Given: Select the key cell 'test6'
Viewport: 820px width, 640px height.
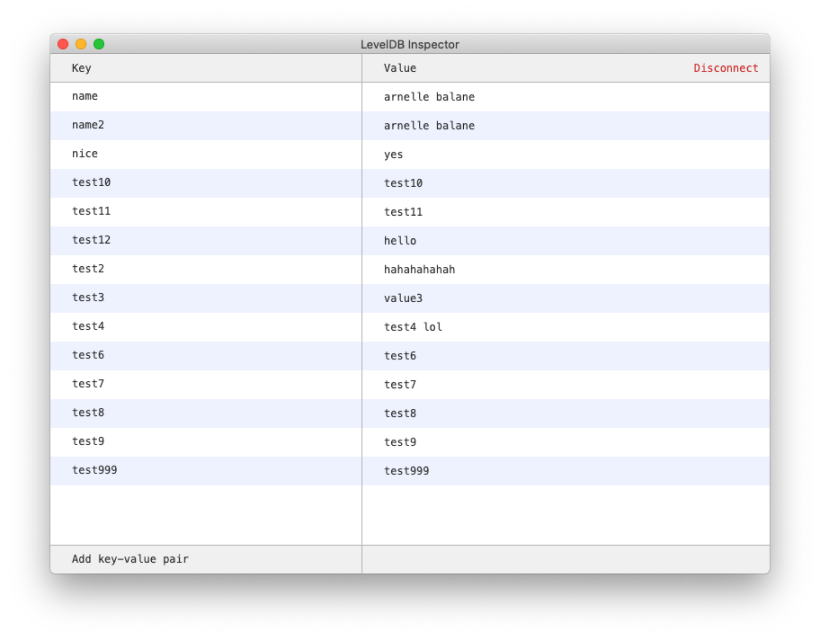Looking at the screenshot, I should coord(206,355).
